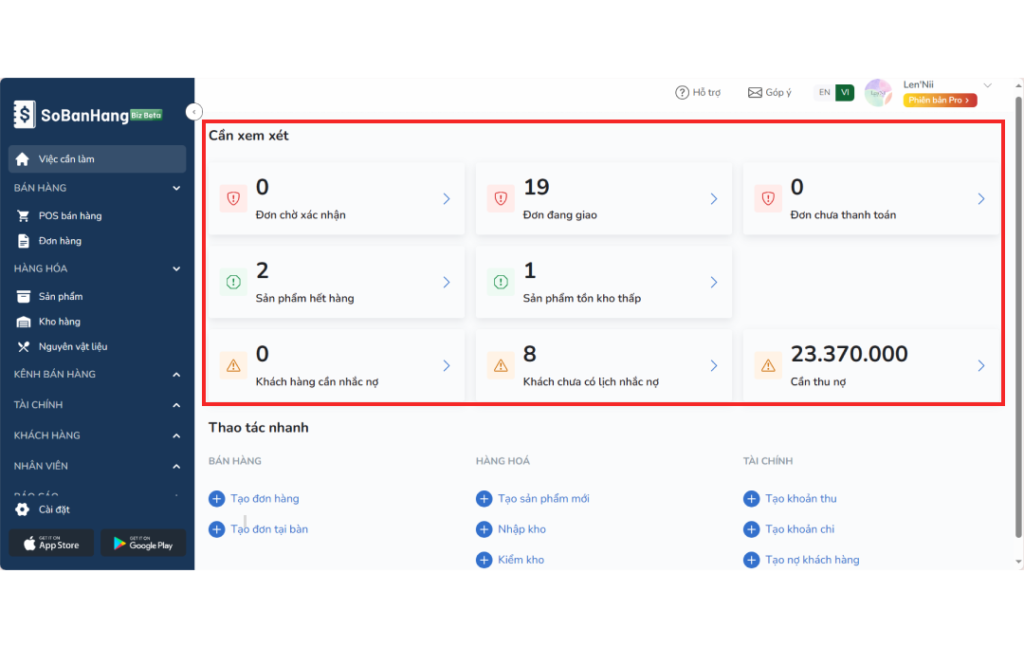Click the gear icon beside Cài đặt
Viewport: 1024px width, 647px height.
tap(22, 509)
